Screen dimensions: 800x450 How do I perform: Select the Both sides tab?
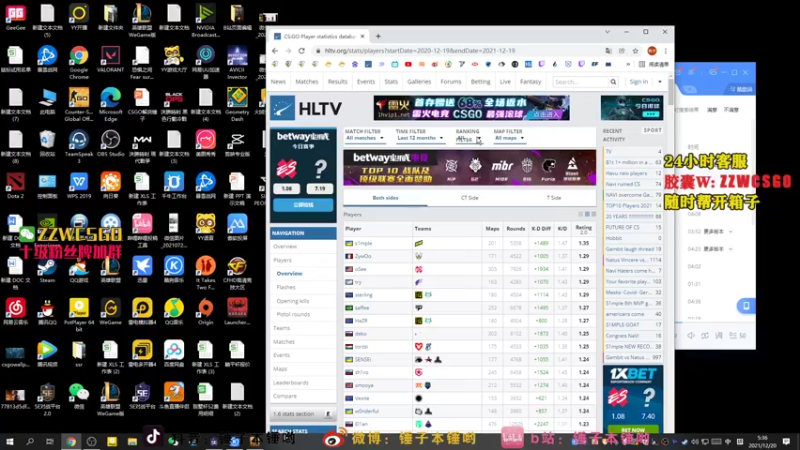tap(385, 198)
